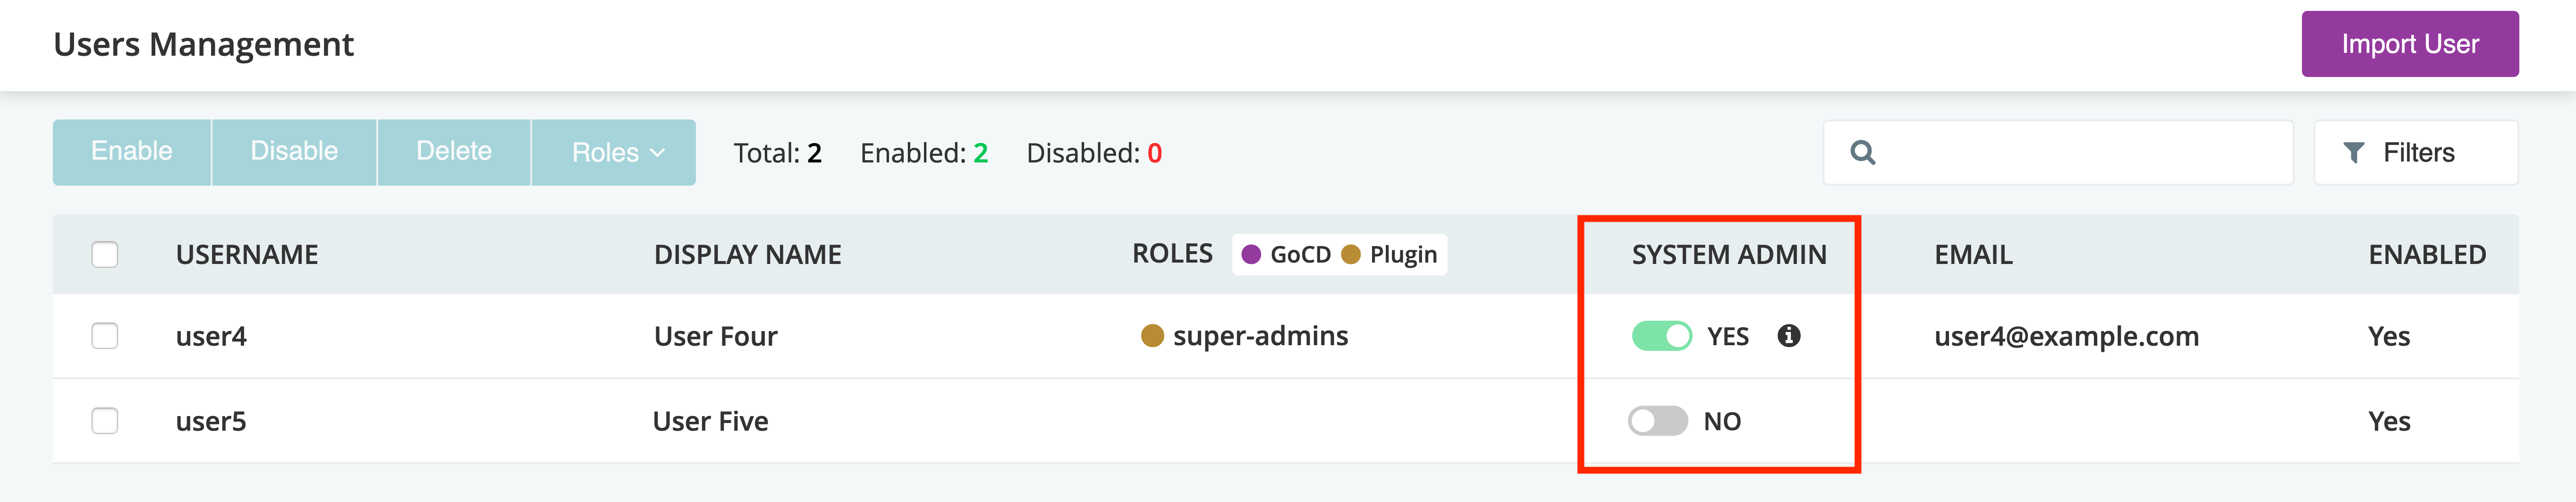The width and height of the screenshot is (2576, 502).
Task: Select all users with header checkbox
Action: (x=105, y=254)
